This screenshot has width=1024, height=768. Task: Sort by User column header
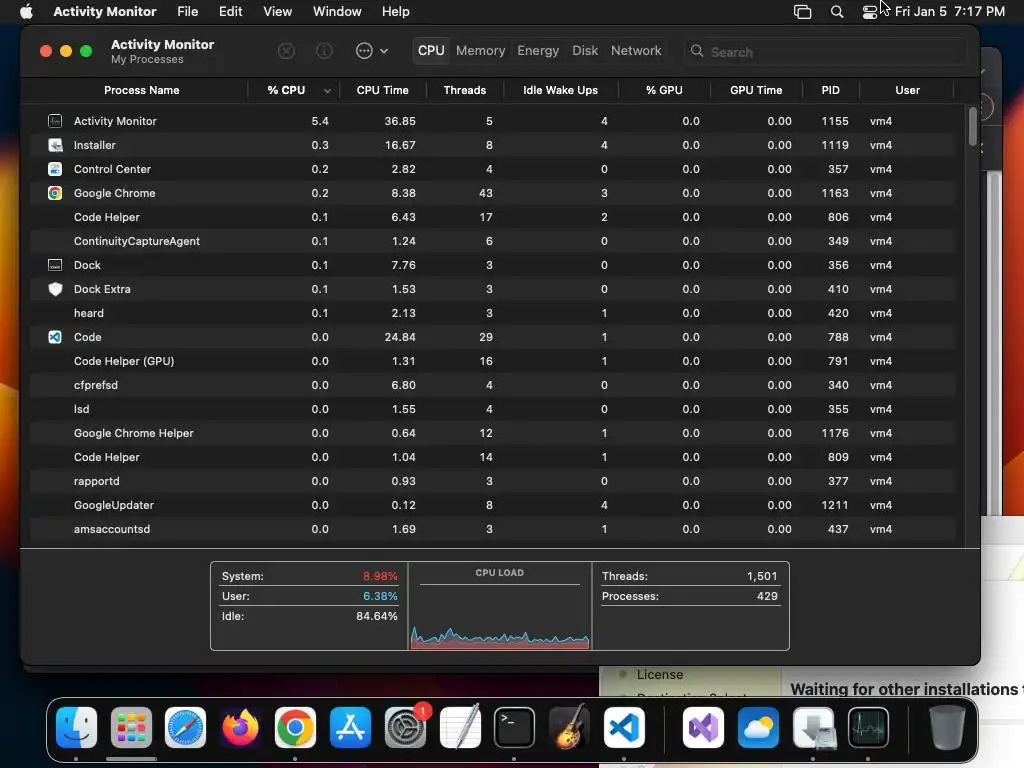coord(907,90)
